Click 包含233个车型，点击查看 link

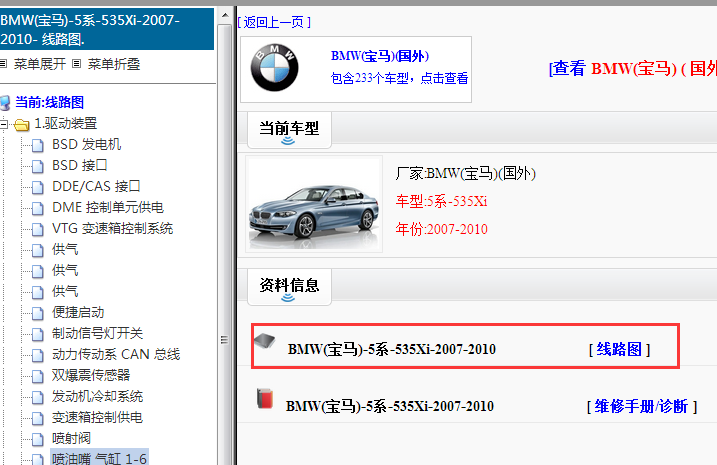click(400, 78)
